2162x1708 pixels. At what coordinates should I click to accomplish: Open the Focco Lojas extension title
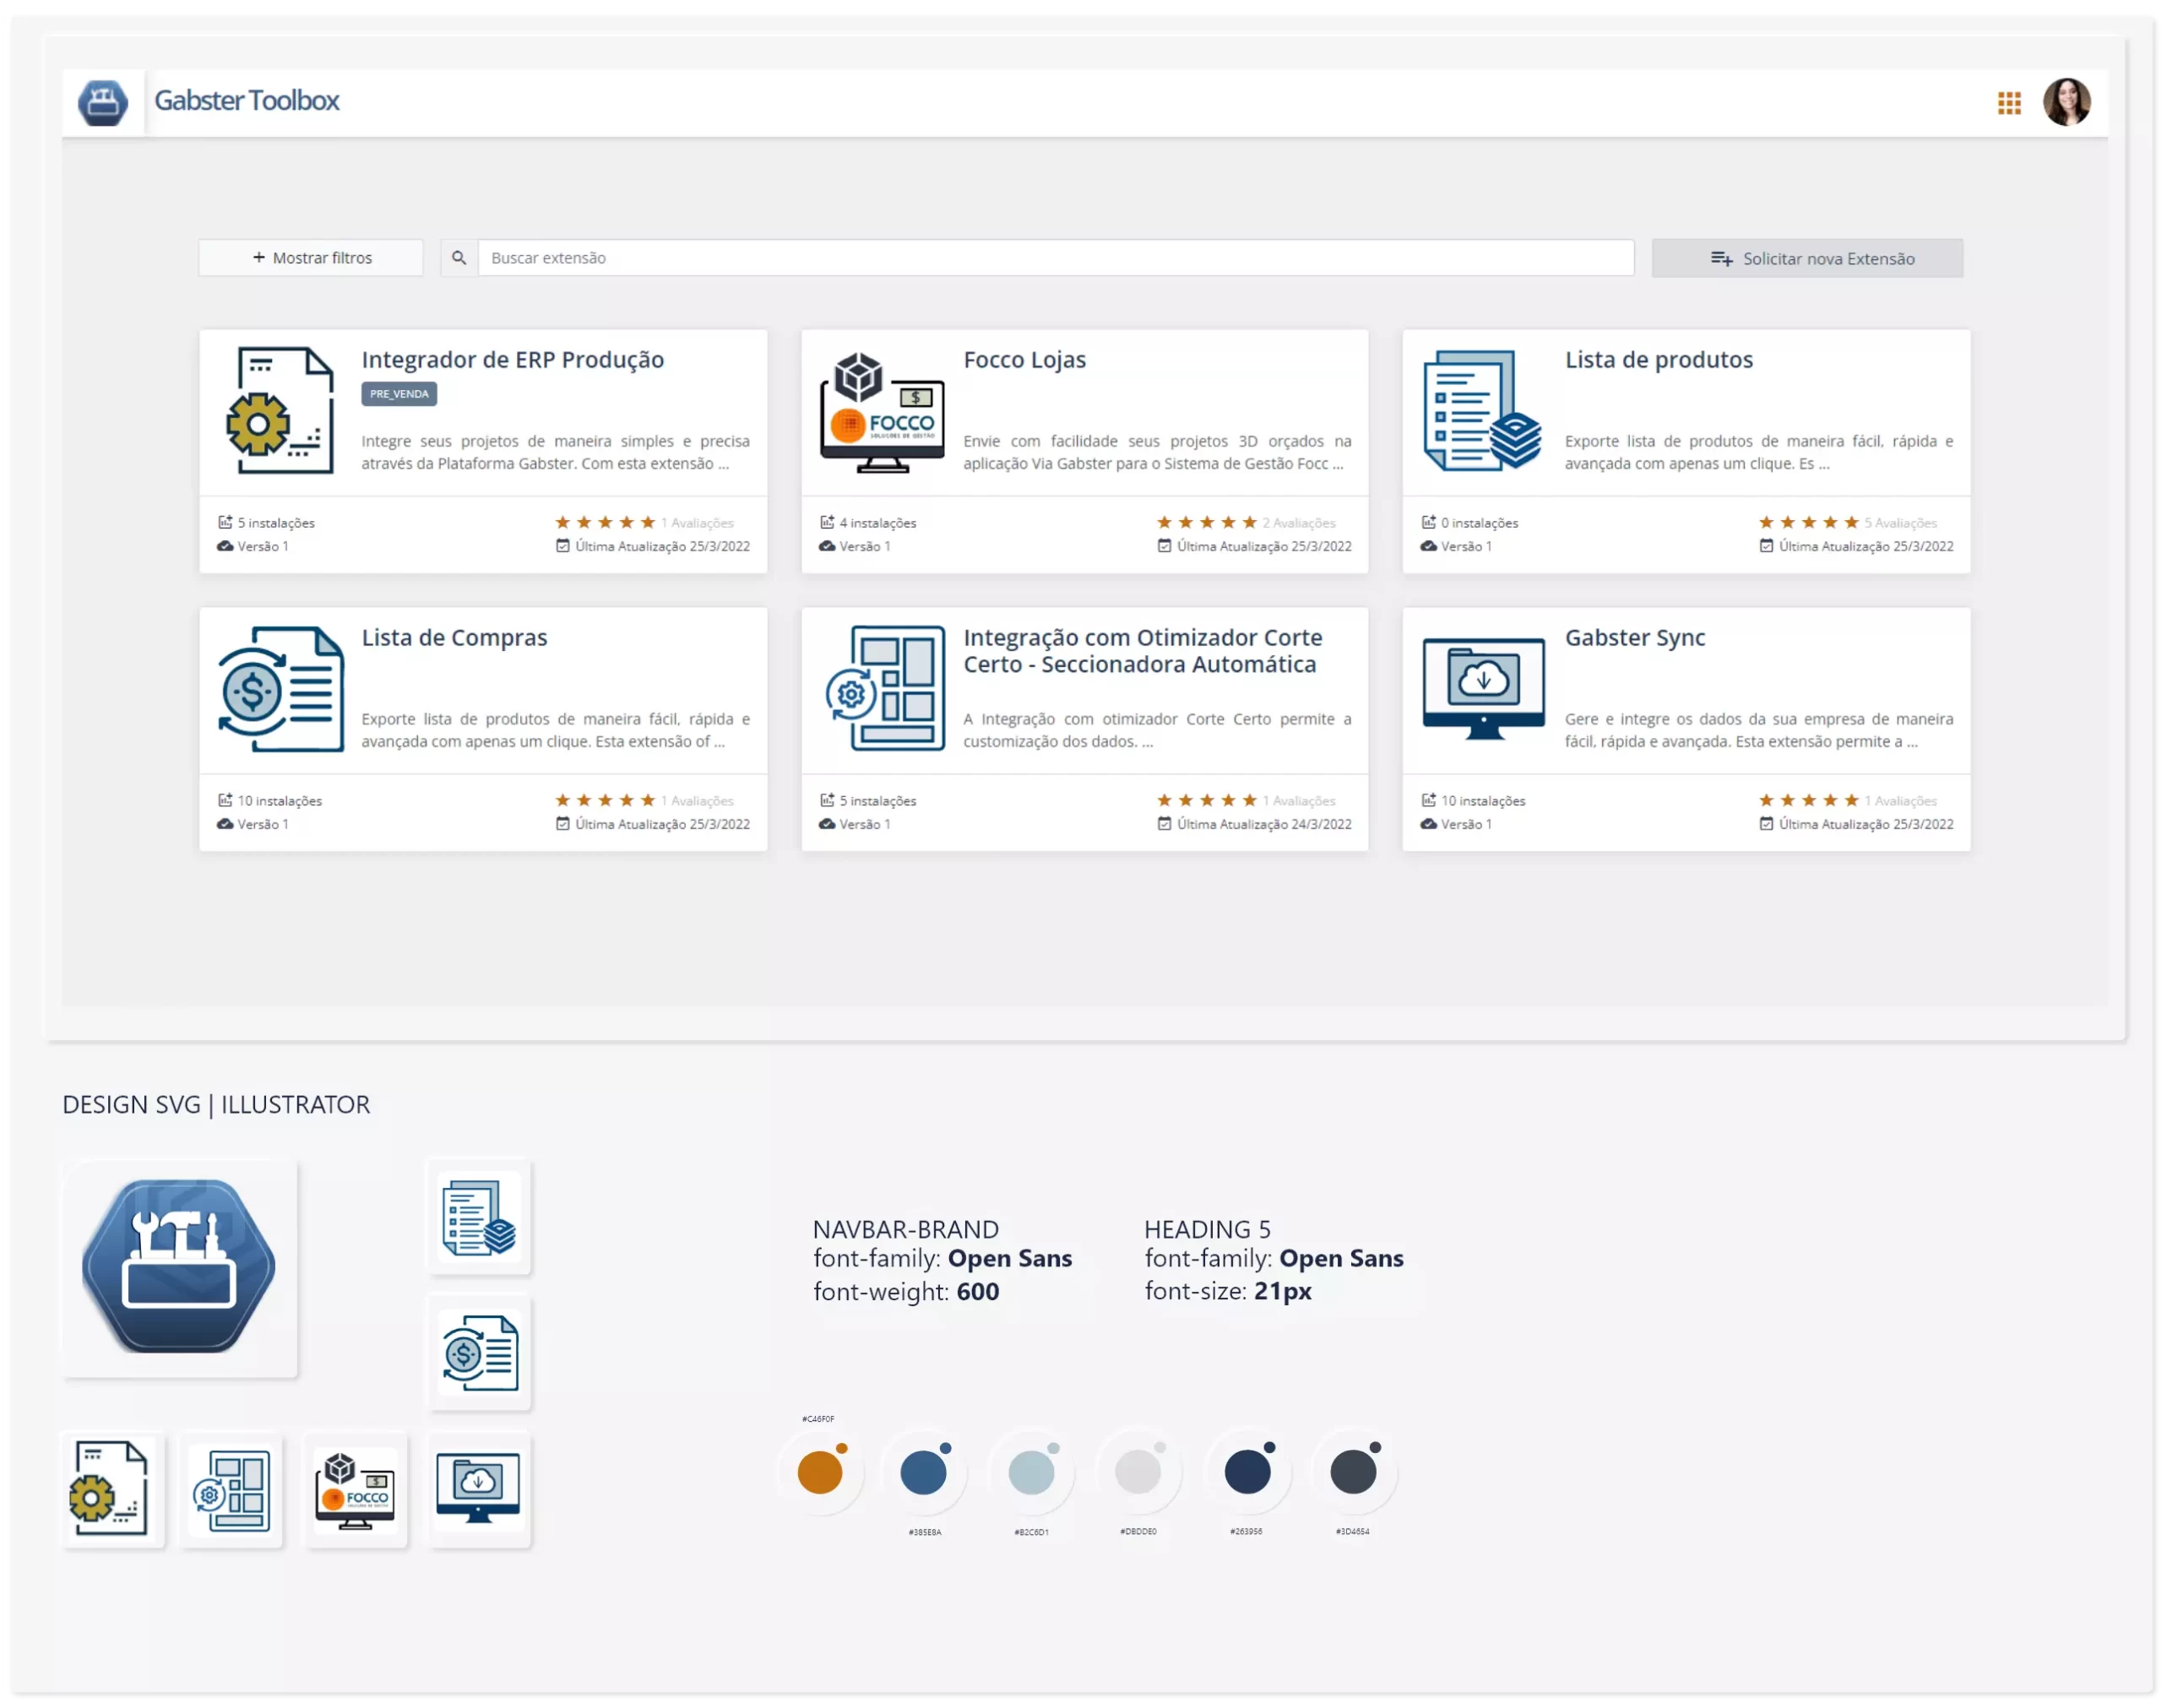click(x=1024, y=360)
